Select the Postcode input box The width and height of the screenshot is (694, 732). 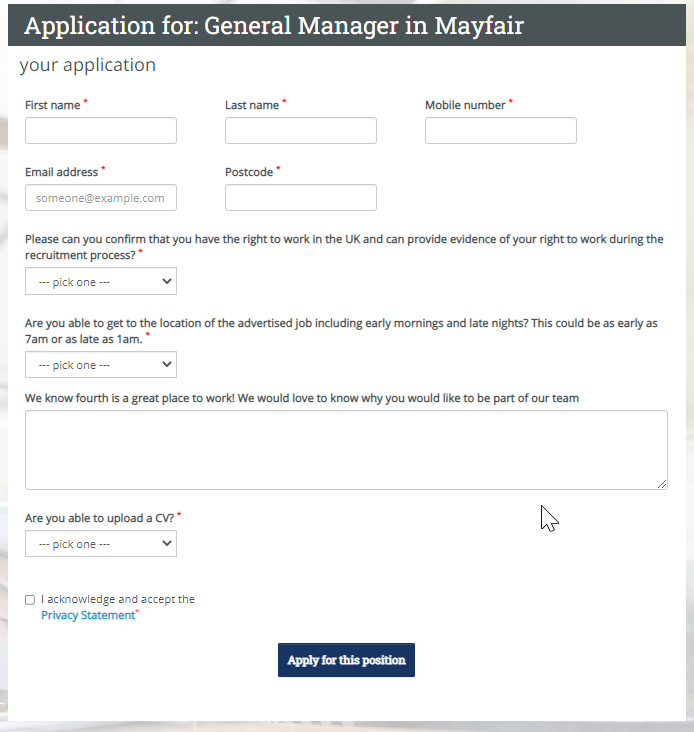coord(301,197)
